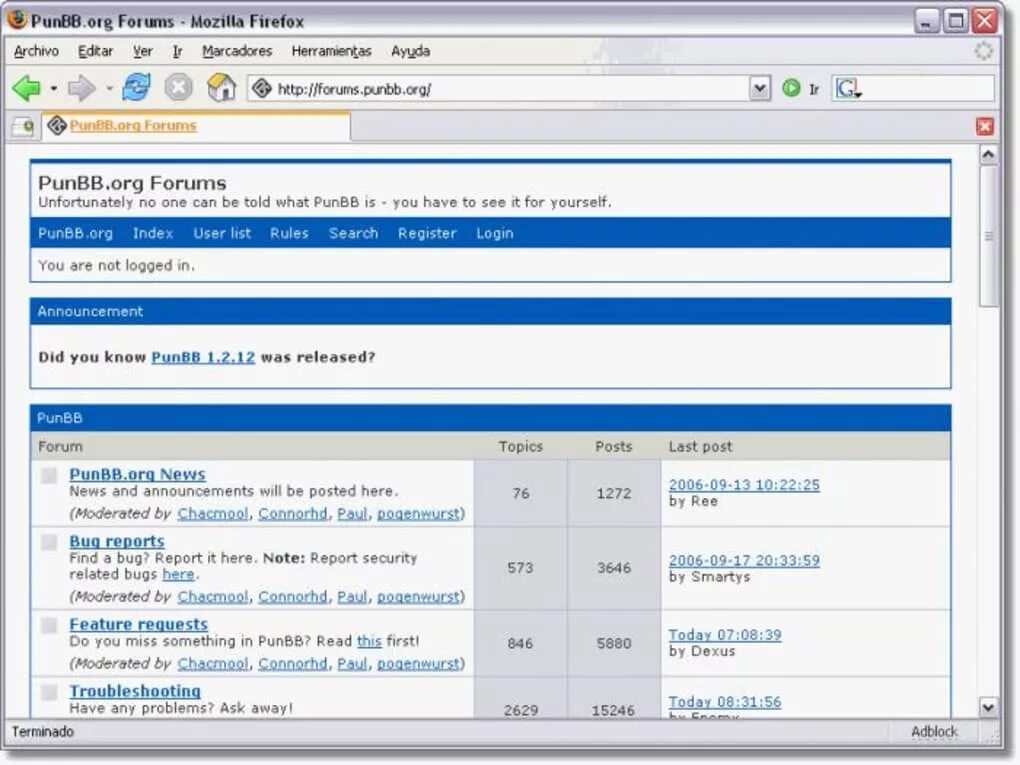Open a new tab with tab bar icon
Image resolution: width=1020 pixels, height=765 pixels.
(23, 126)
